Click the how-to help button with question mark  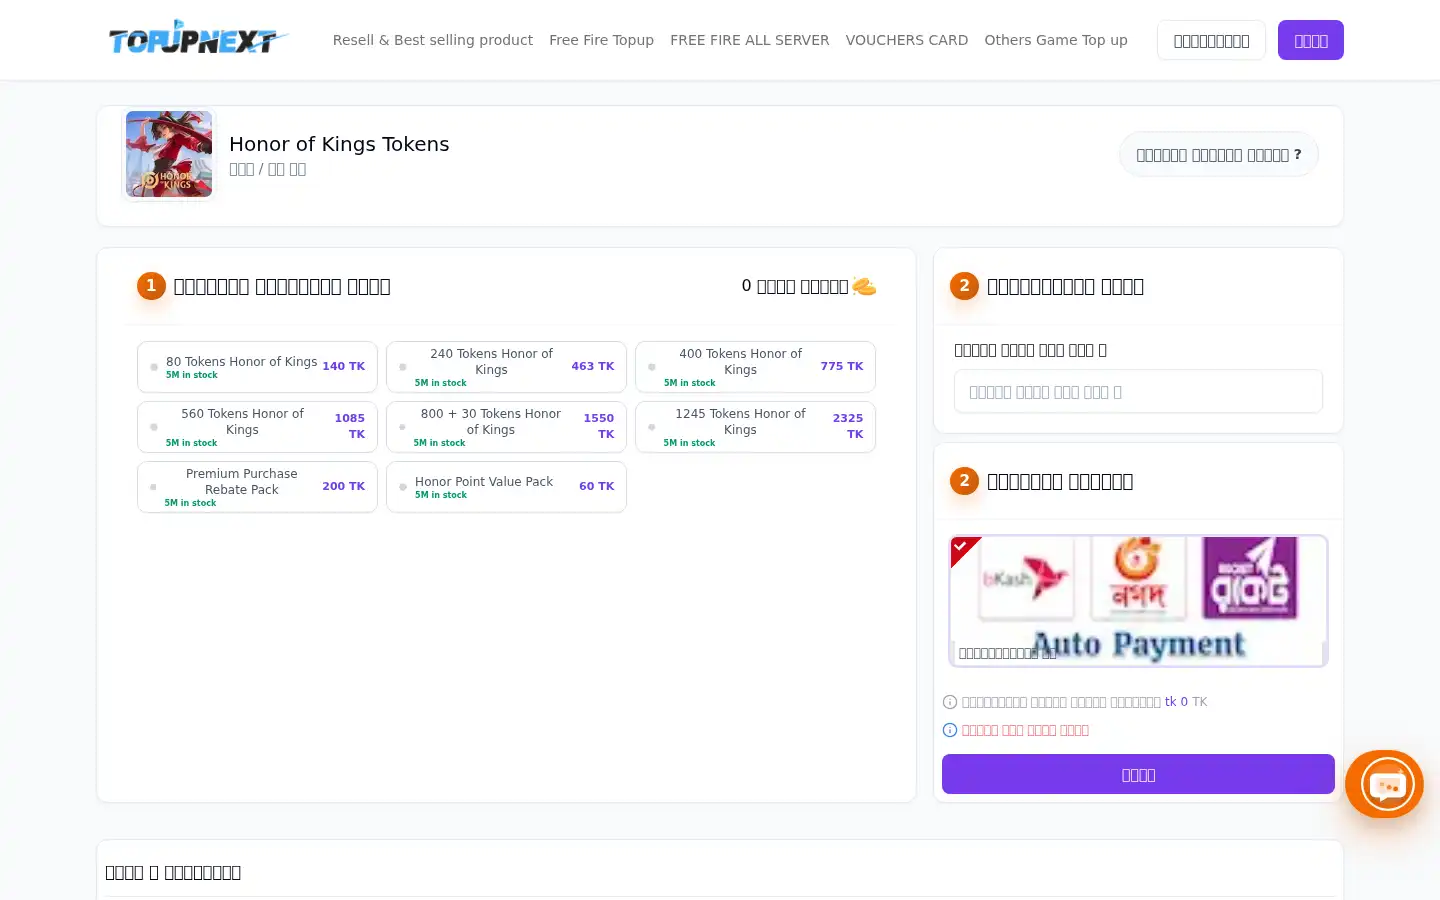pos(1219,155)
